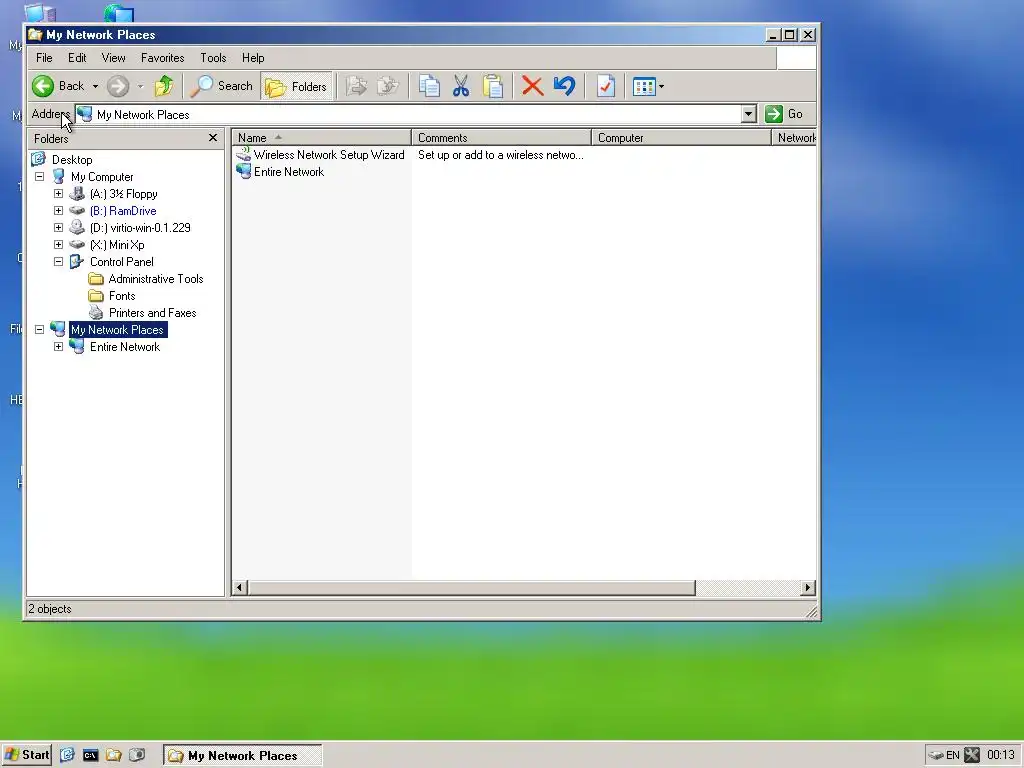Image resolution: width=1024 pixels, height=768 pixels.
Task: Open the Favorites menu
Action: [x=163, y=58]
